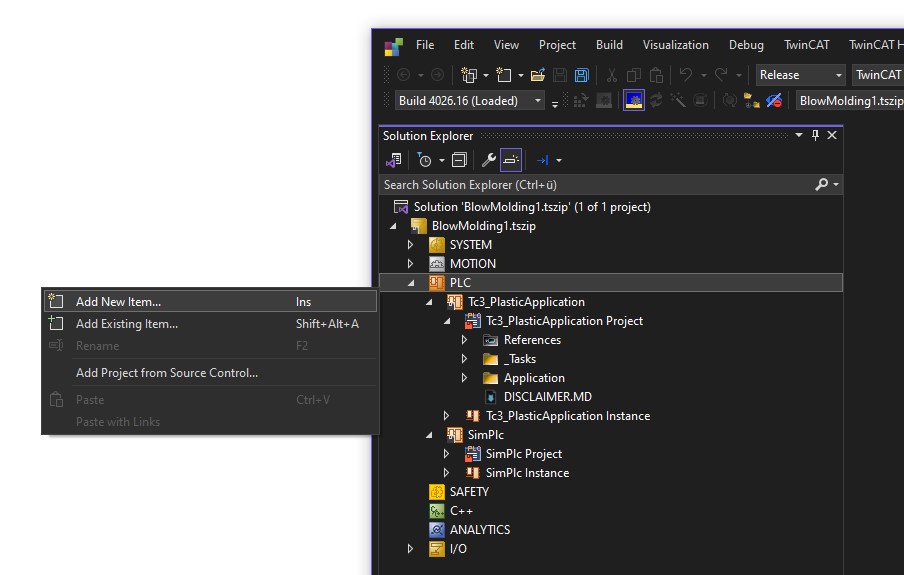
Task: Open the Edit menu
Action: (x=464, y=45)
